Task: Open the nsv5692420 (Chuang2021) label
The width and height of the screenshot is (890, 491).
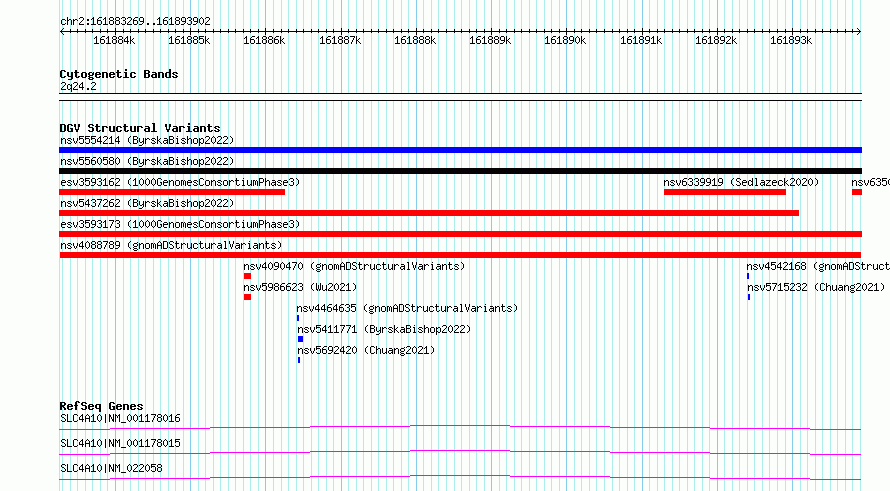Action: 366,350
